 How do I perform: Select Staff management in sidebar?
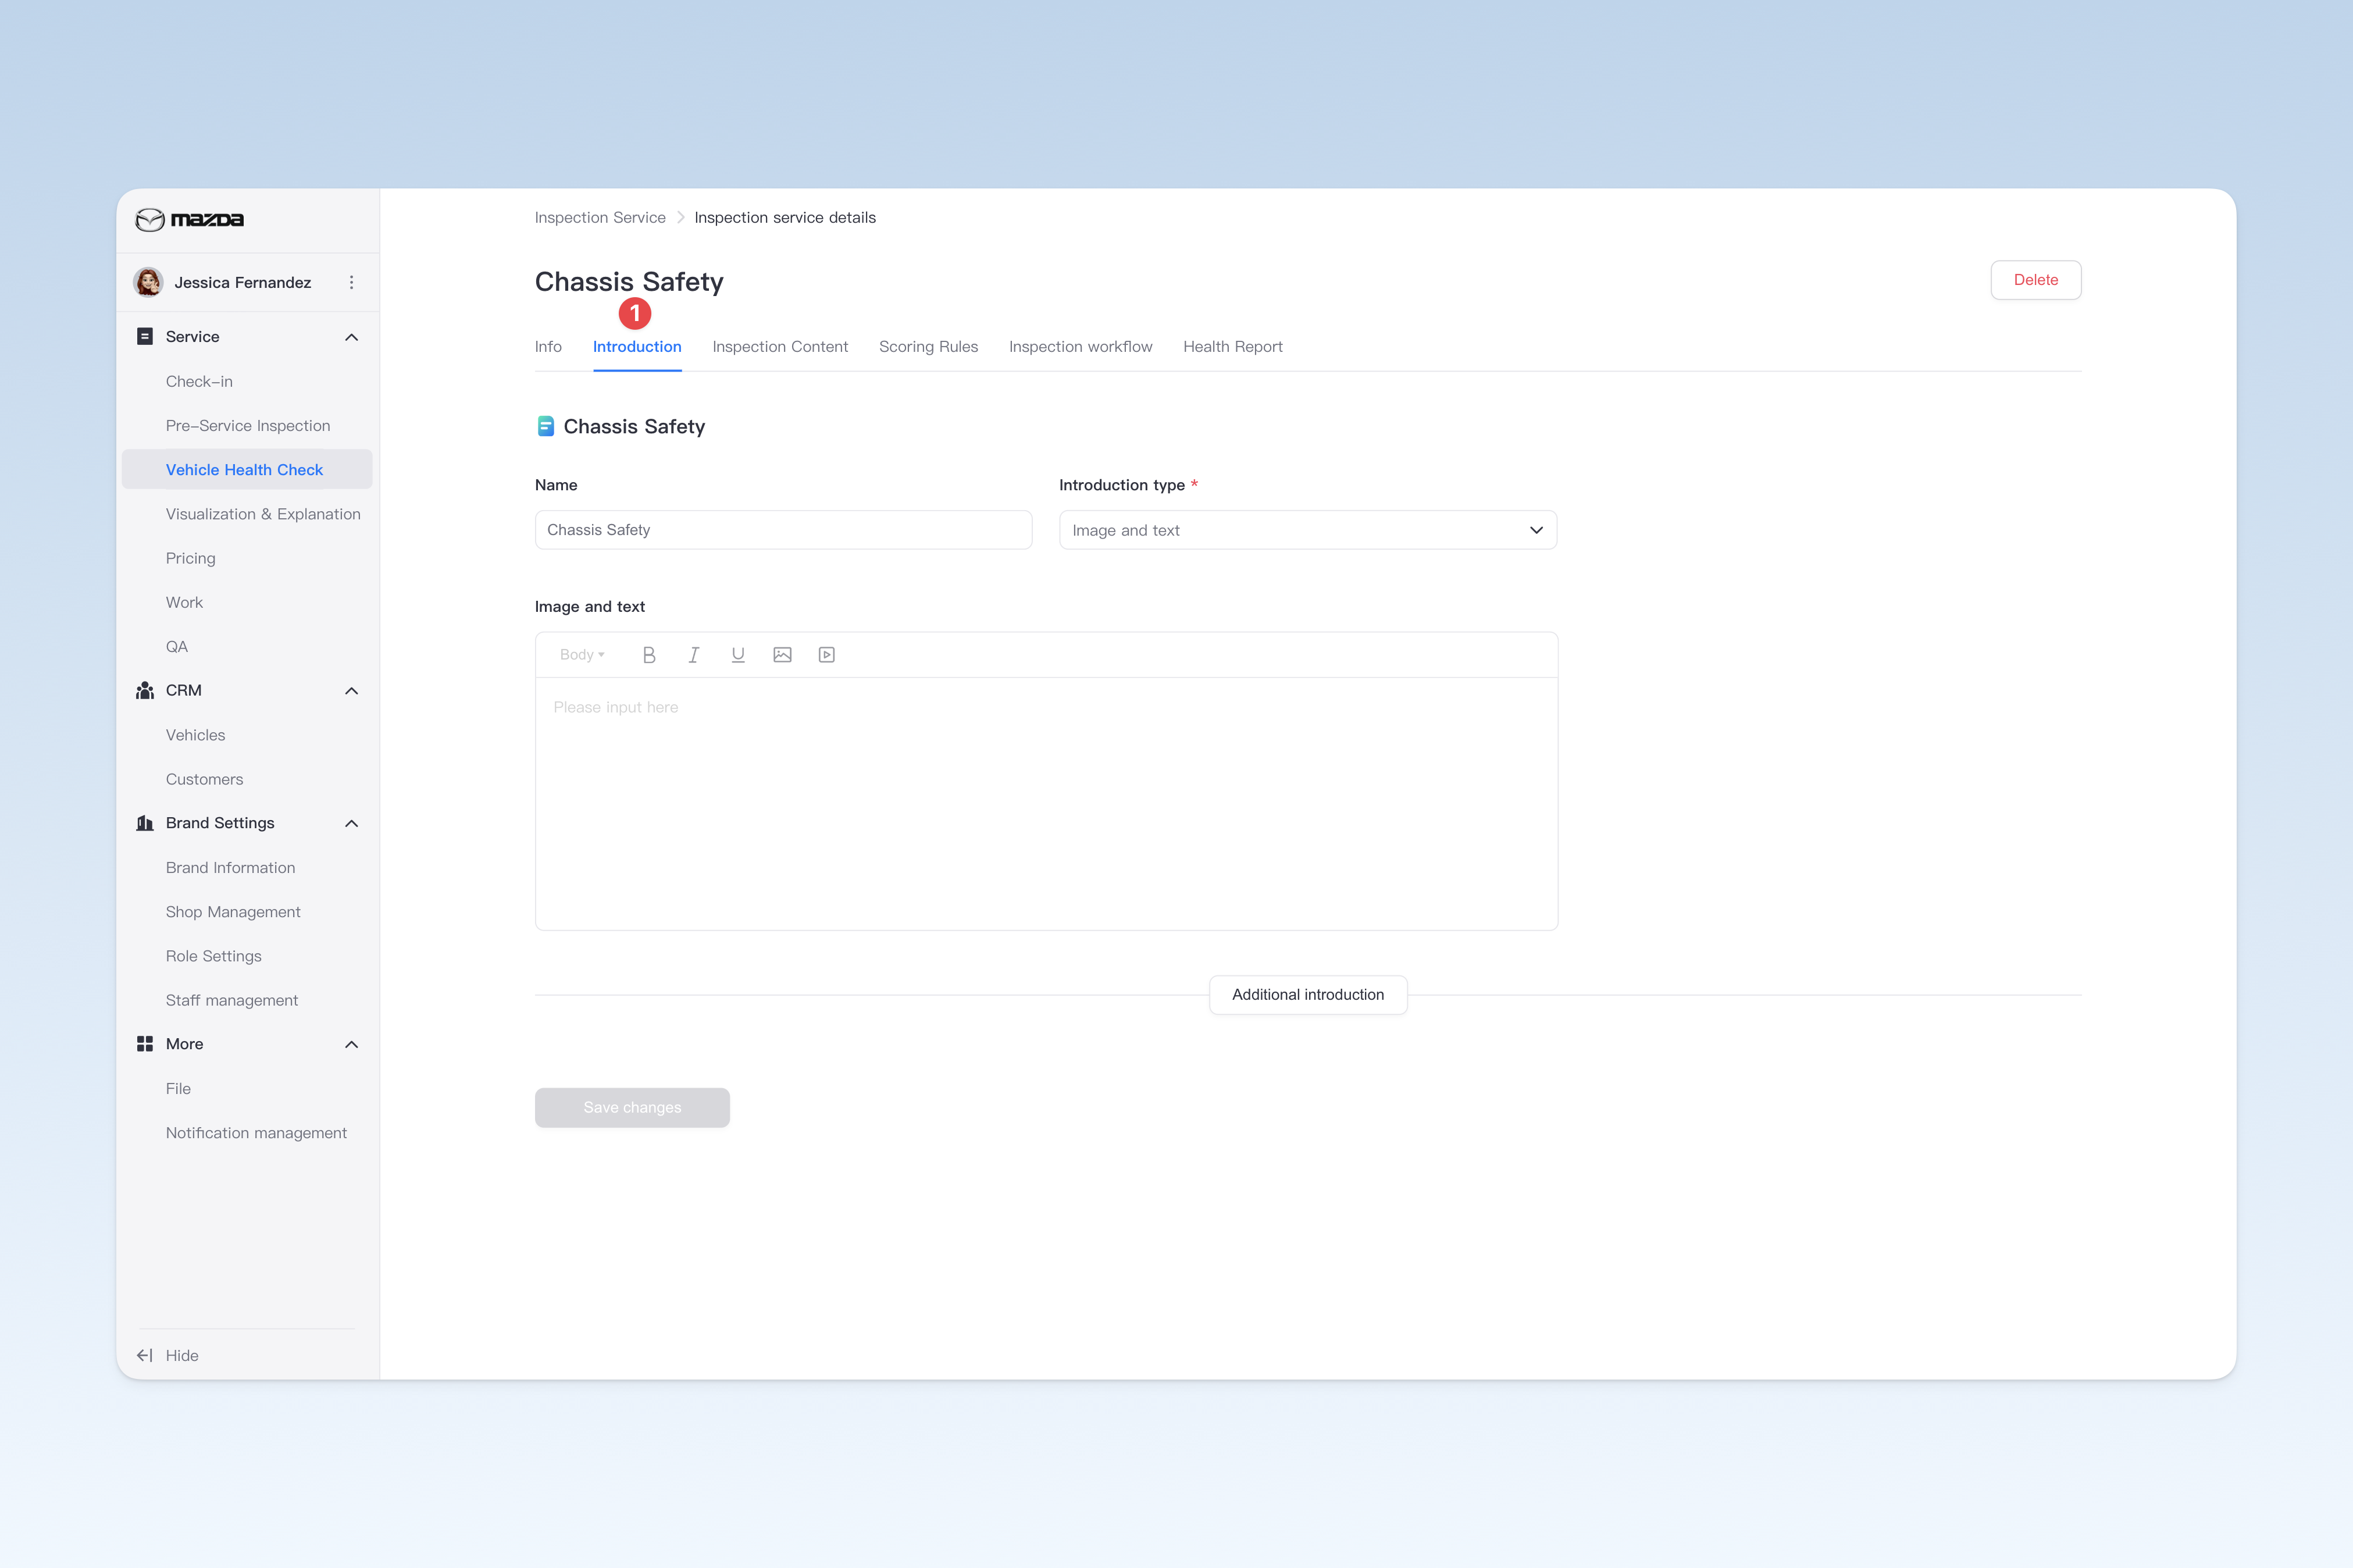pyautogui.click(x=232, y=1000)
